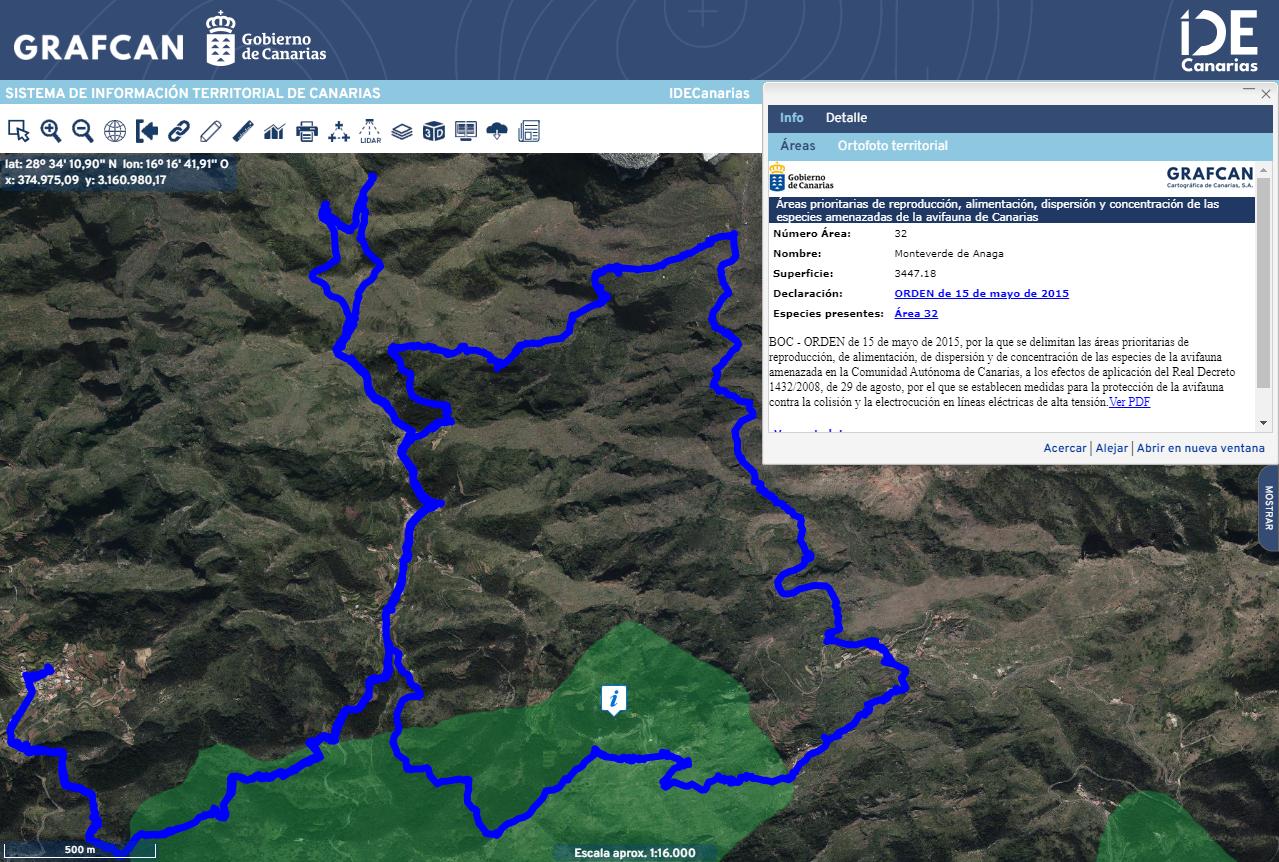
Task: Open the ORDEN de 15 de mayo link
Action: (982, 294)
